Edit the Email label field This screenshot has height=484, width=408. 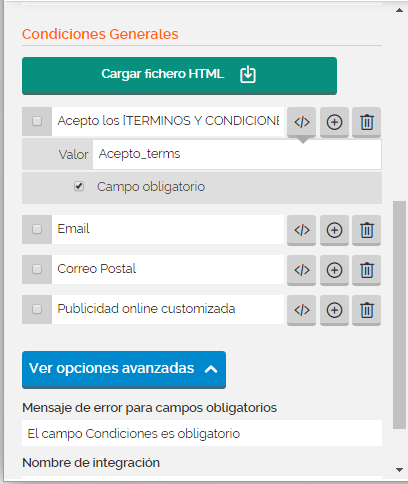(x=168, y=229)
